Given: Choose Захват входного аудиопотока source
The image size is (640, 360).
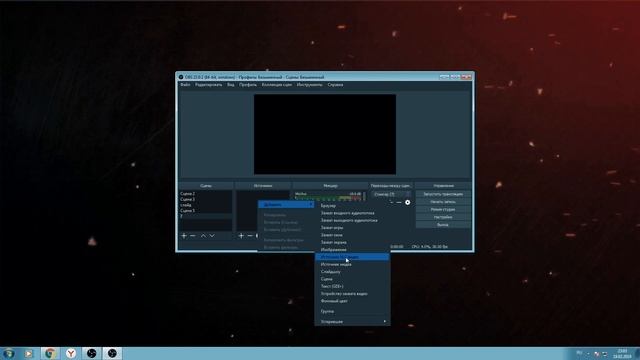Looking at the screenshot, I should (352, 213).
